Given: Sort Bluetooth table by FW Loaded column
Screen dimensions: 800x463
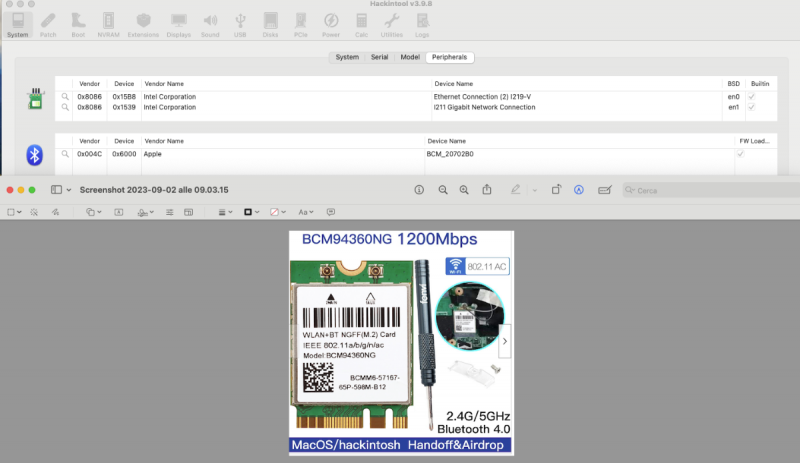Looking at the screenshot, I should tap(755, 141).
